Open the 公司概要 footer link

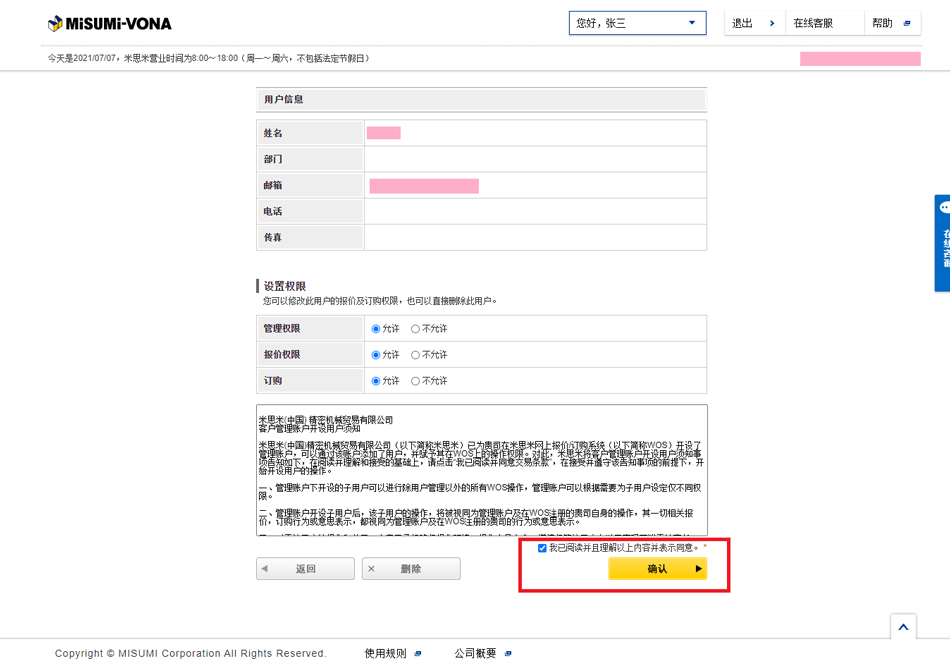(475, 654)
